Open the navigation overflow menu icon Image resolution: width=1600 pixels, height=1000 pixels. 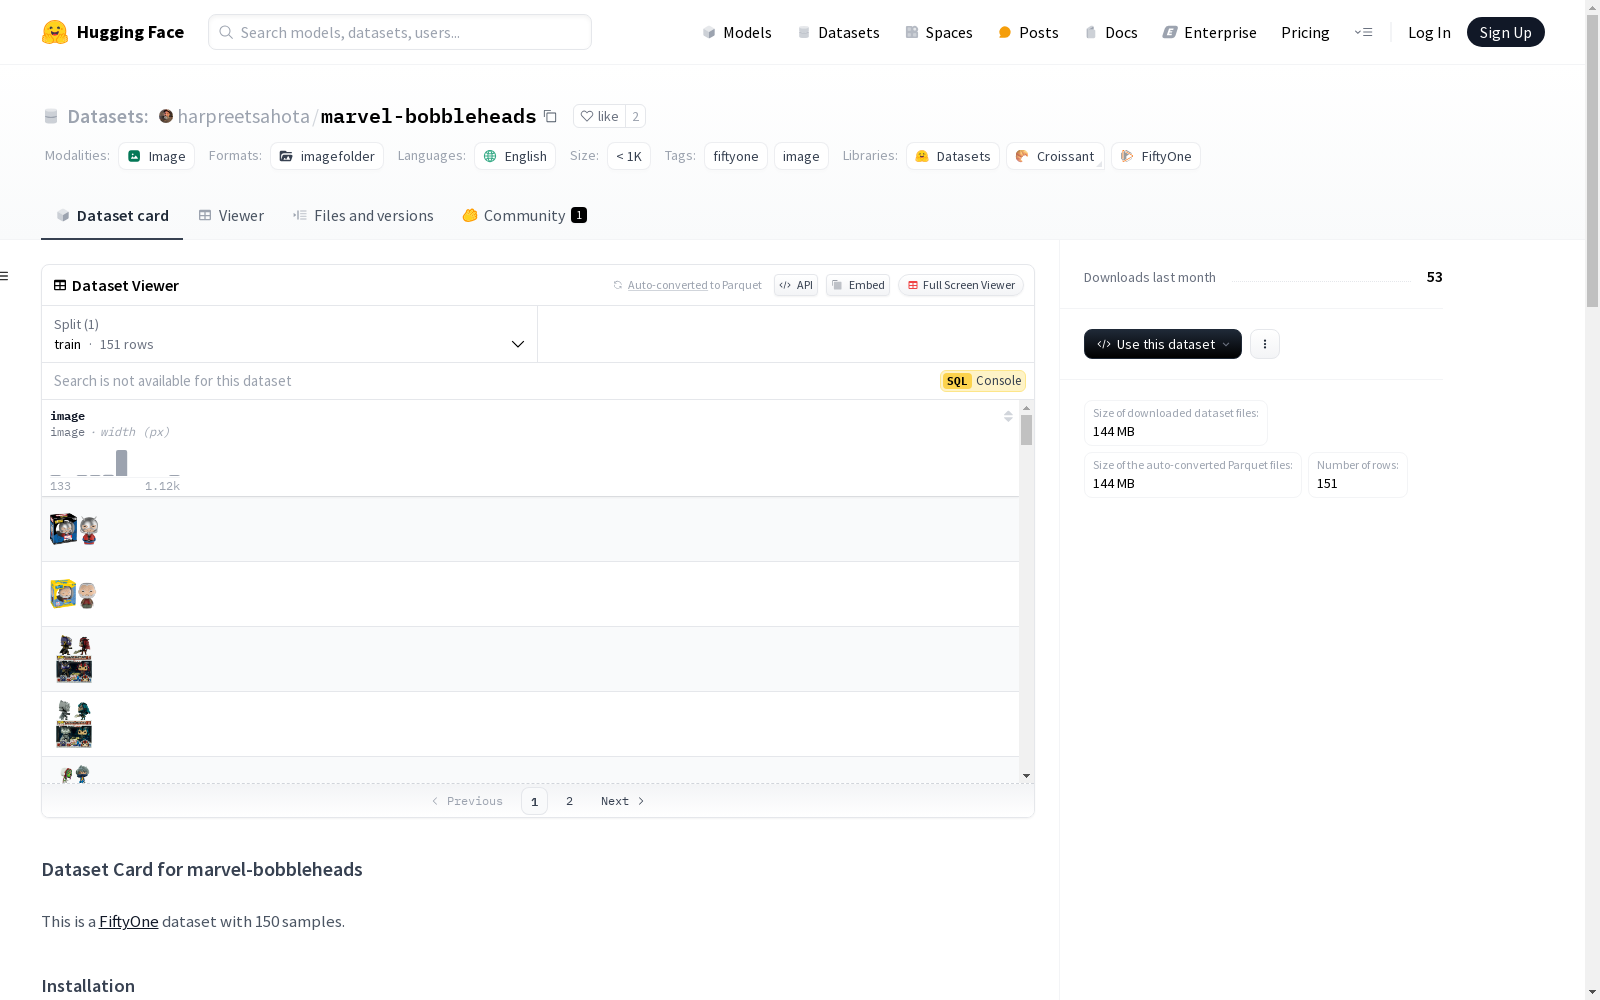1363,32
